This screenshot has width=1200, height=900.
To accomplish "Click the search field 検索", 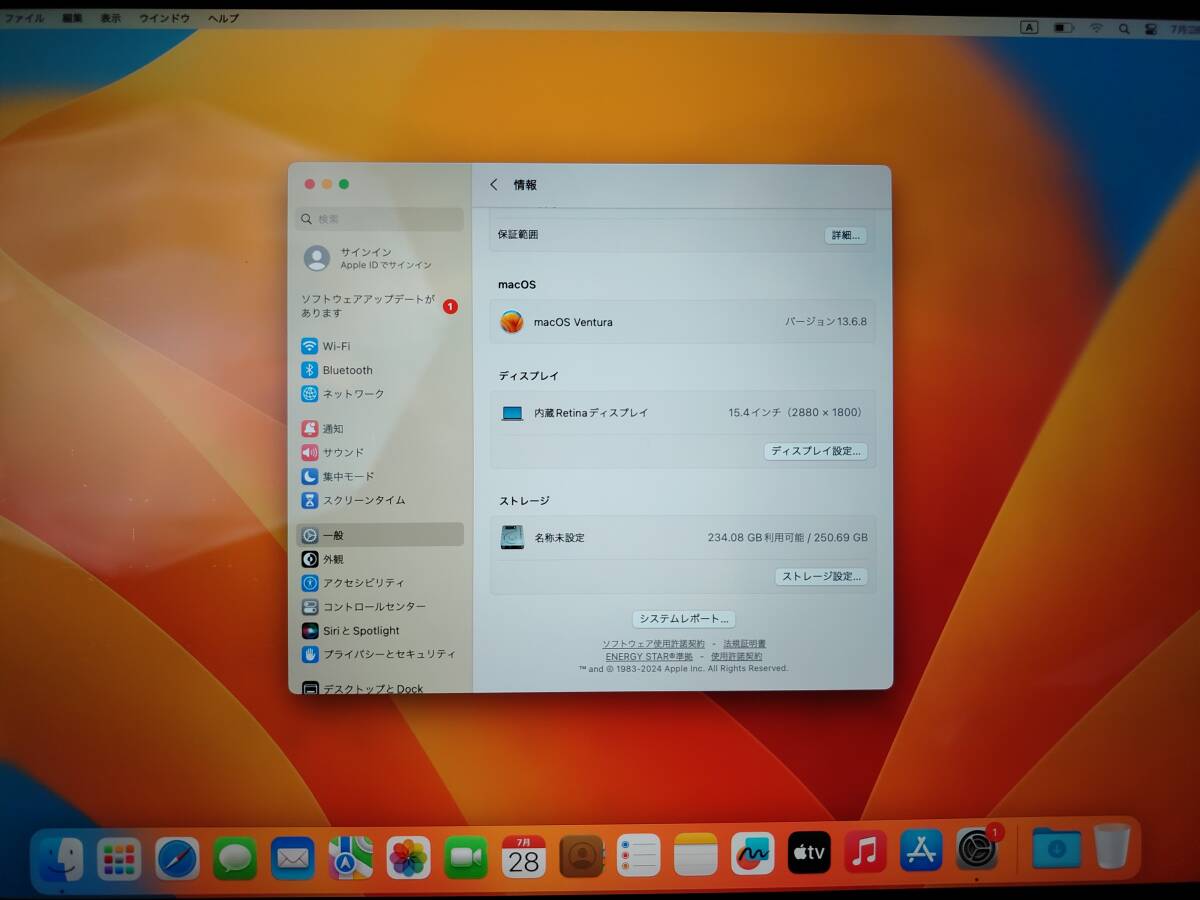I will (380, 219).
